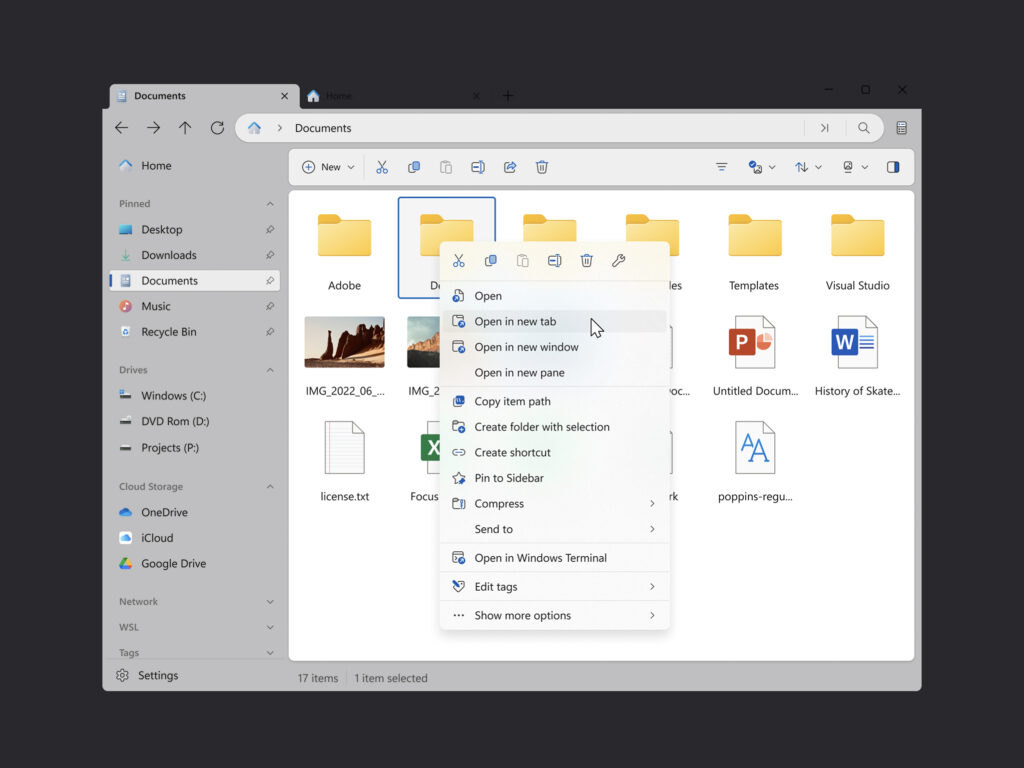The image size is (1024, 768).
Task: Open the New item dropdown
Action: click(x=329, y=168)
